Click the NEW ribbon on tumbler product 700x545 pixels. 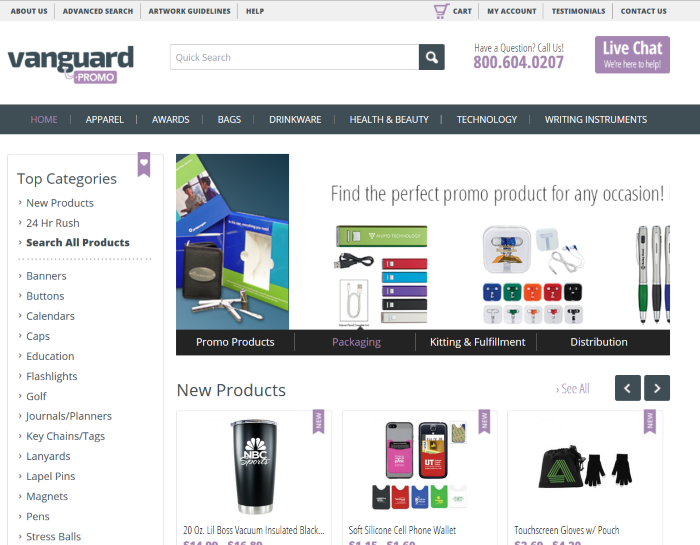click(318, 421)
